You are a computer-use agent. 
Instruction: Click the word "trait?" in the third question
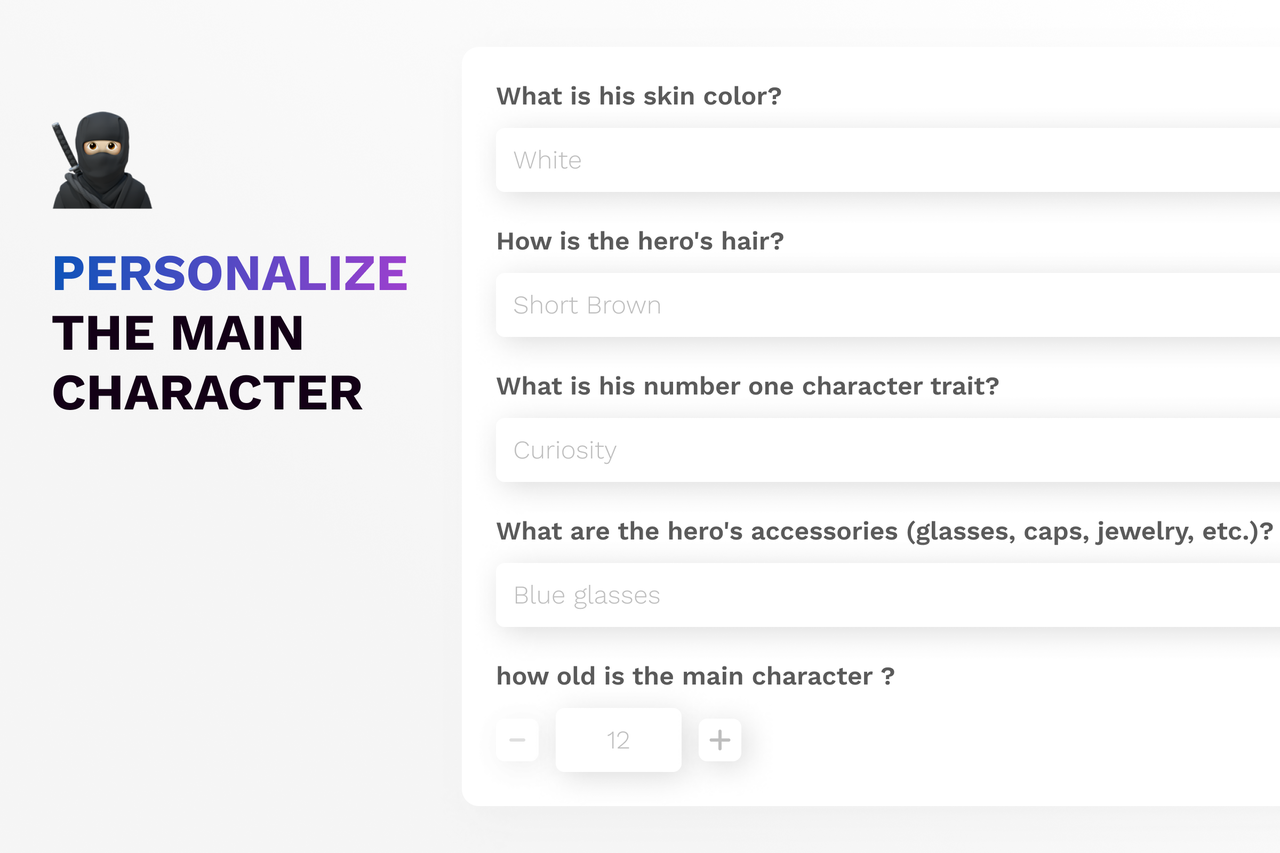966,387
